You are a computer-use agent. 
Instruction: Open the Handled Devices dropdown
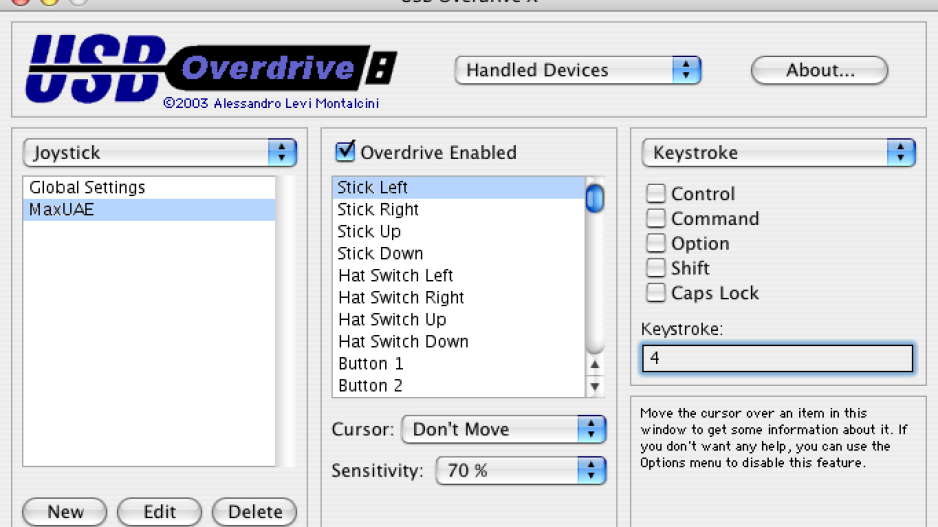coord(577,71)
